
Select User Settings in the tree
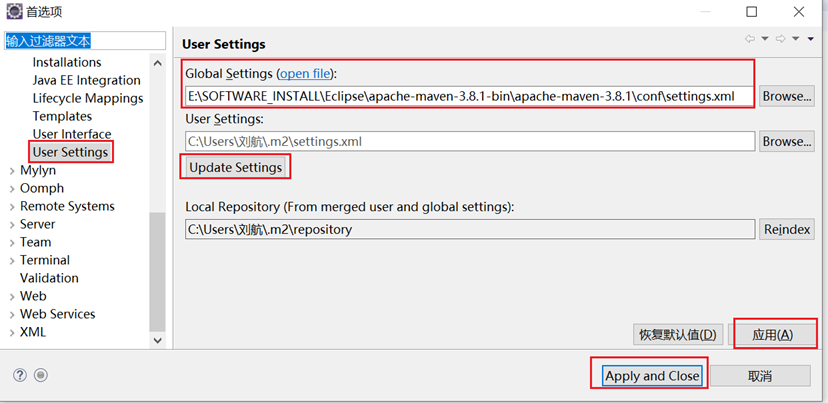point(70,152)
